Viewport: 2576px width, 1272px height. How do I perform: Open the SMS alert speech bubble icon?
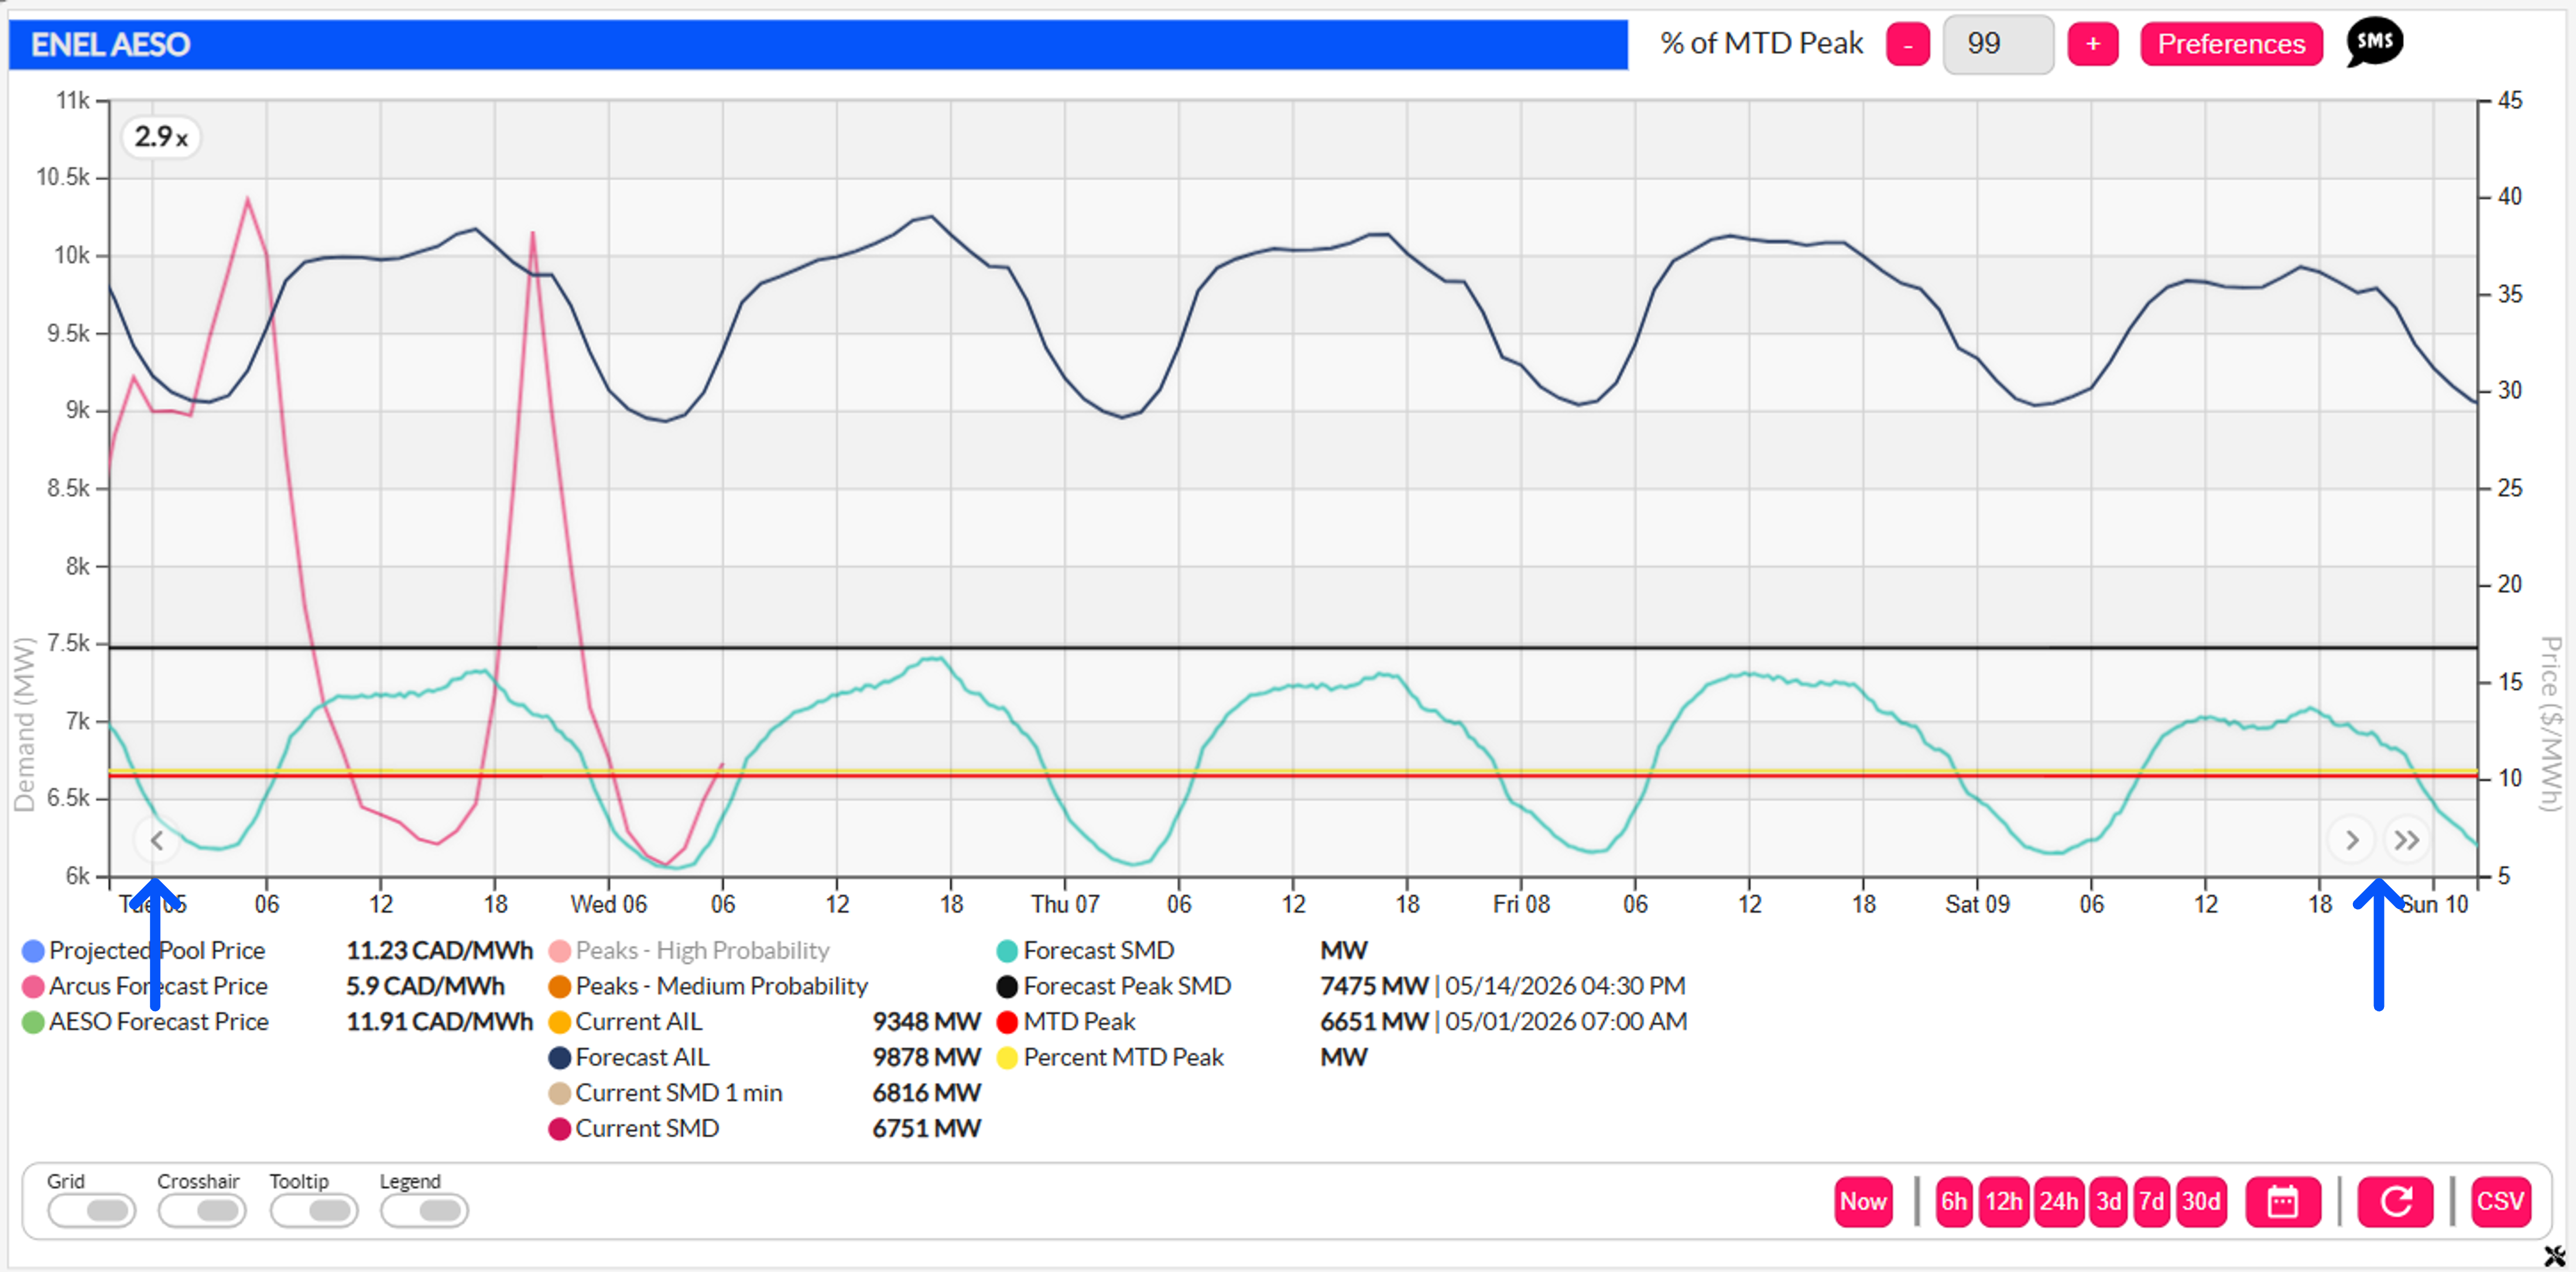(2374, 43)
